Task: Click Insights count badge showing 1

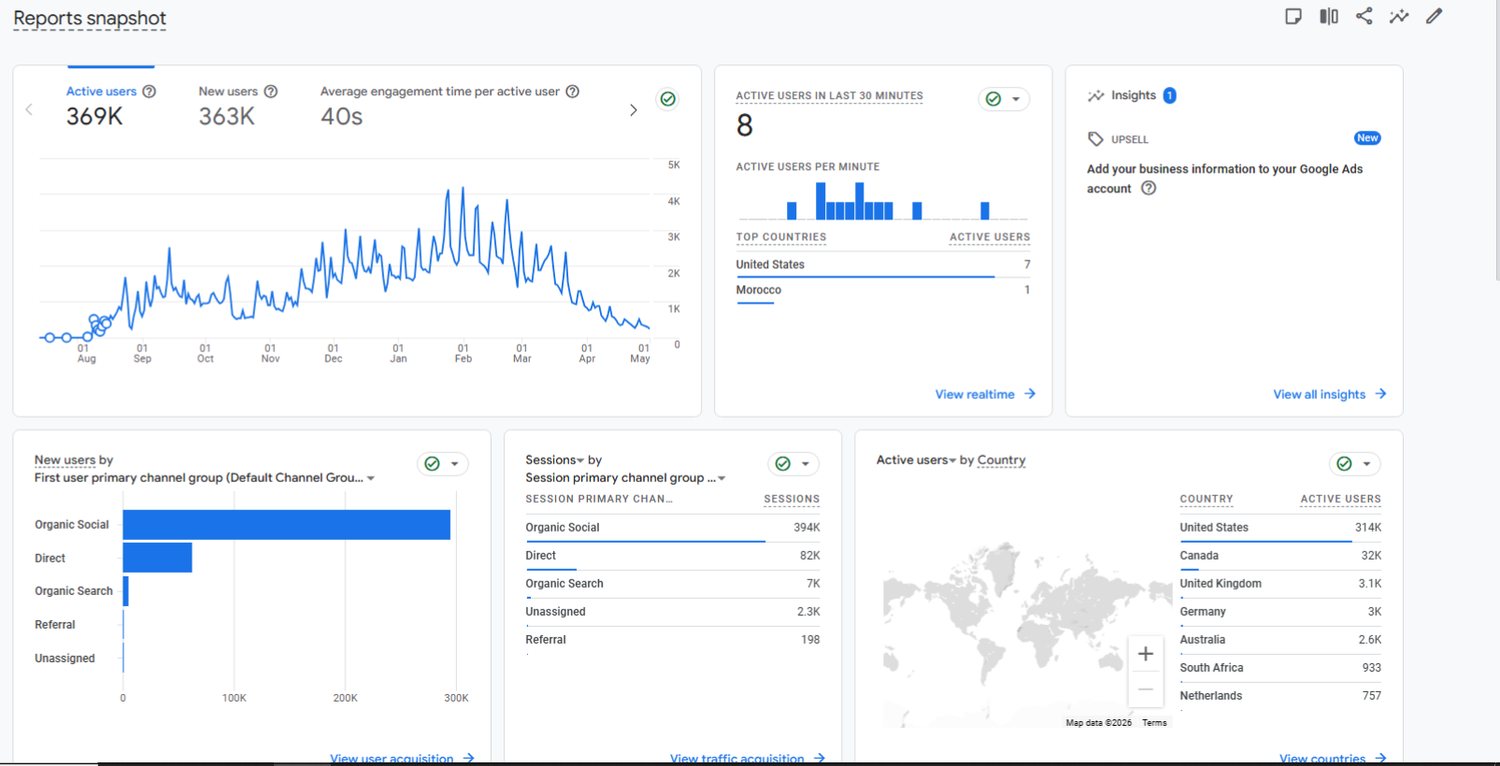Action: (x=1169, y=95)
